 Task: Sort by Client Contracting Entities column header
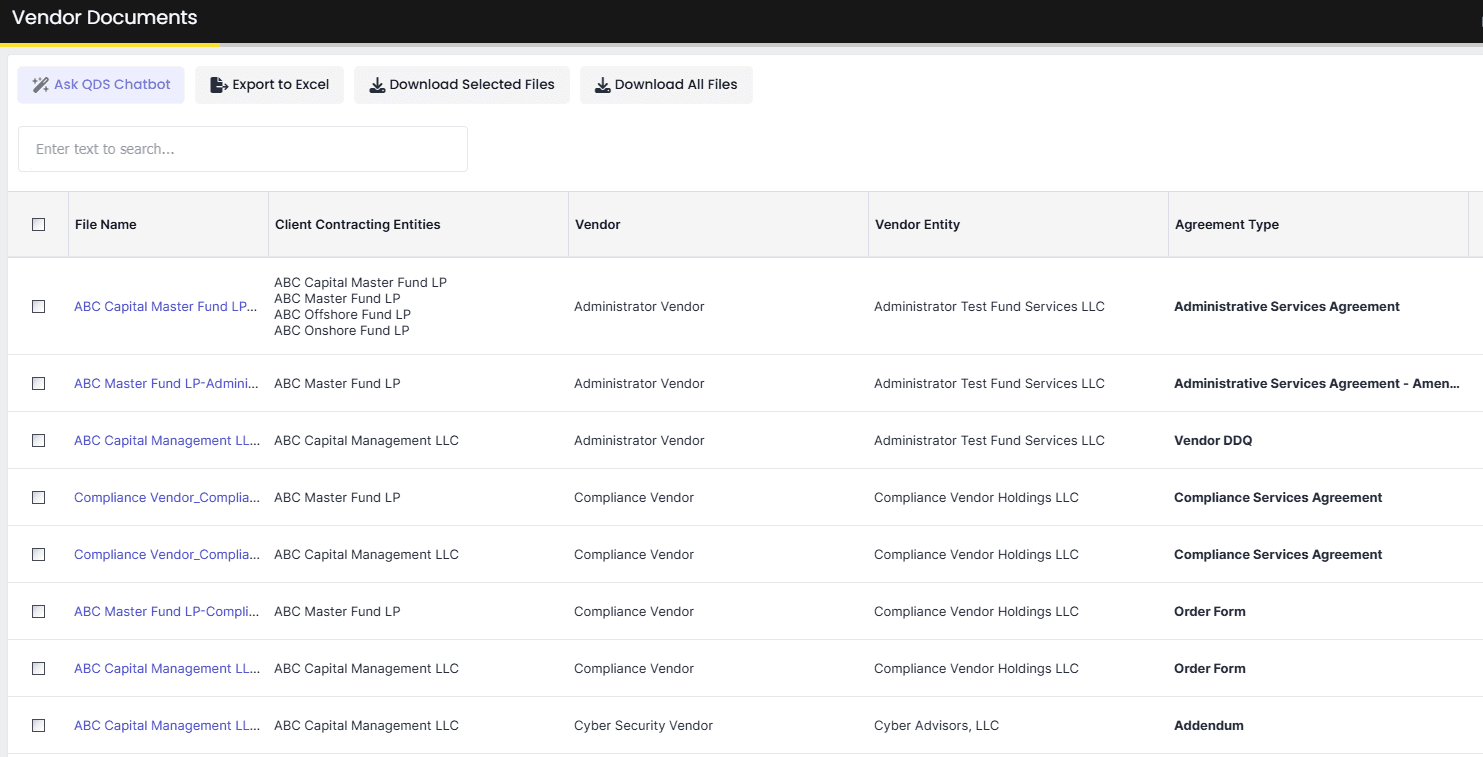click(x=418, y=225)
